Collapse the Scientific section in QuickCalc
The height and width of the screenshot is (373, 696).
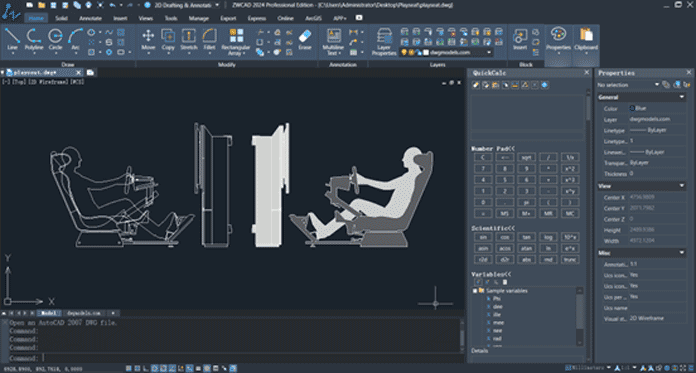tap(493, 228)
